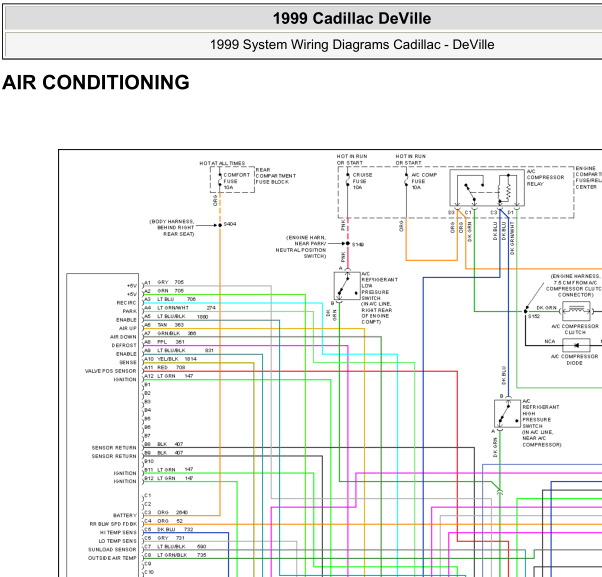
Task: Click the '1999 System Wiring Diagrams Cadillac - DeVille' subtitle
Action: 352,45
